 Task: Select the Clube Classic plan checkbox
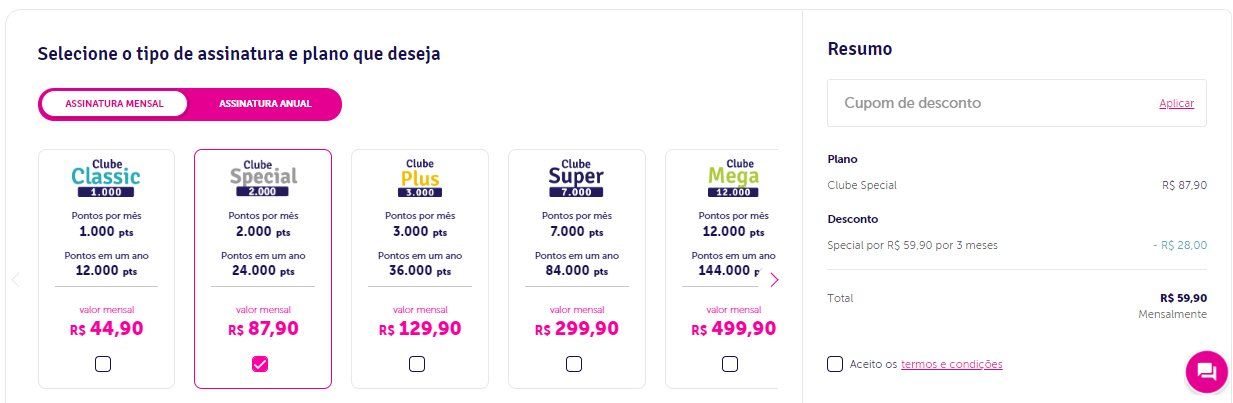point(103,364)
